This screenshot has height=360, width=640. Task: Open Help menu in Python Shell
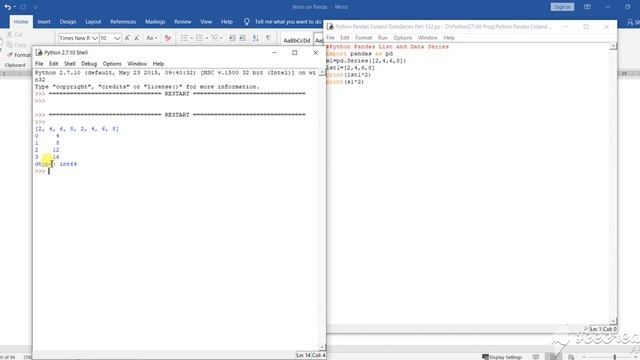tap(158, 64)
